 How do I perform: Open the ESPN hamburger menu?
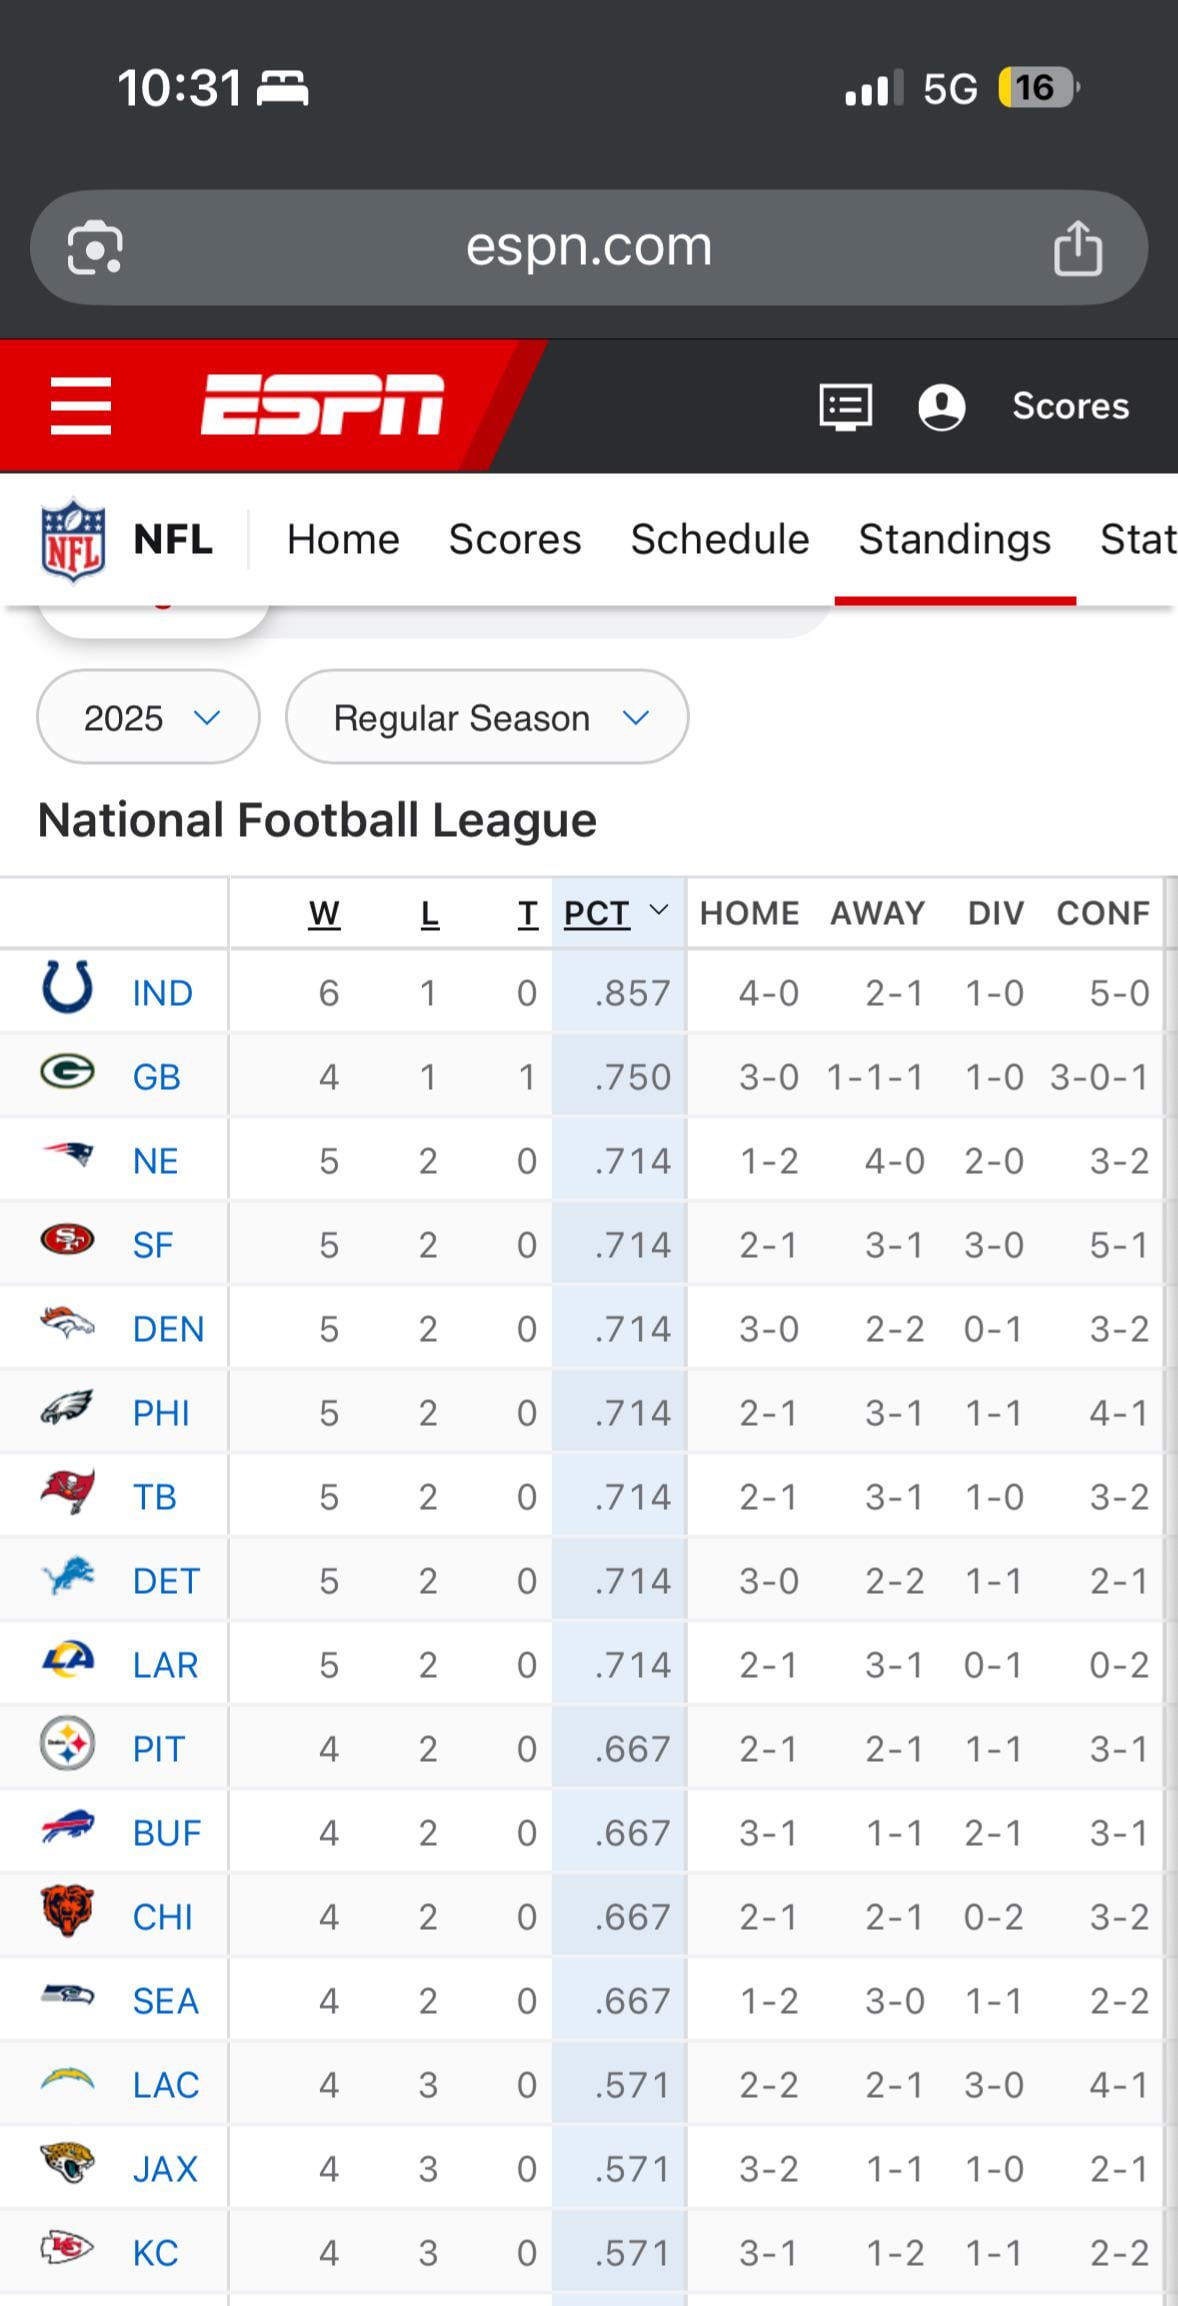tap(81, 406)
